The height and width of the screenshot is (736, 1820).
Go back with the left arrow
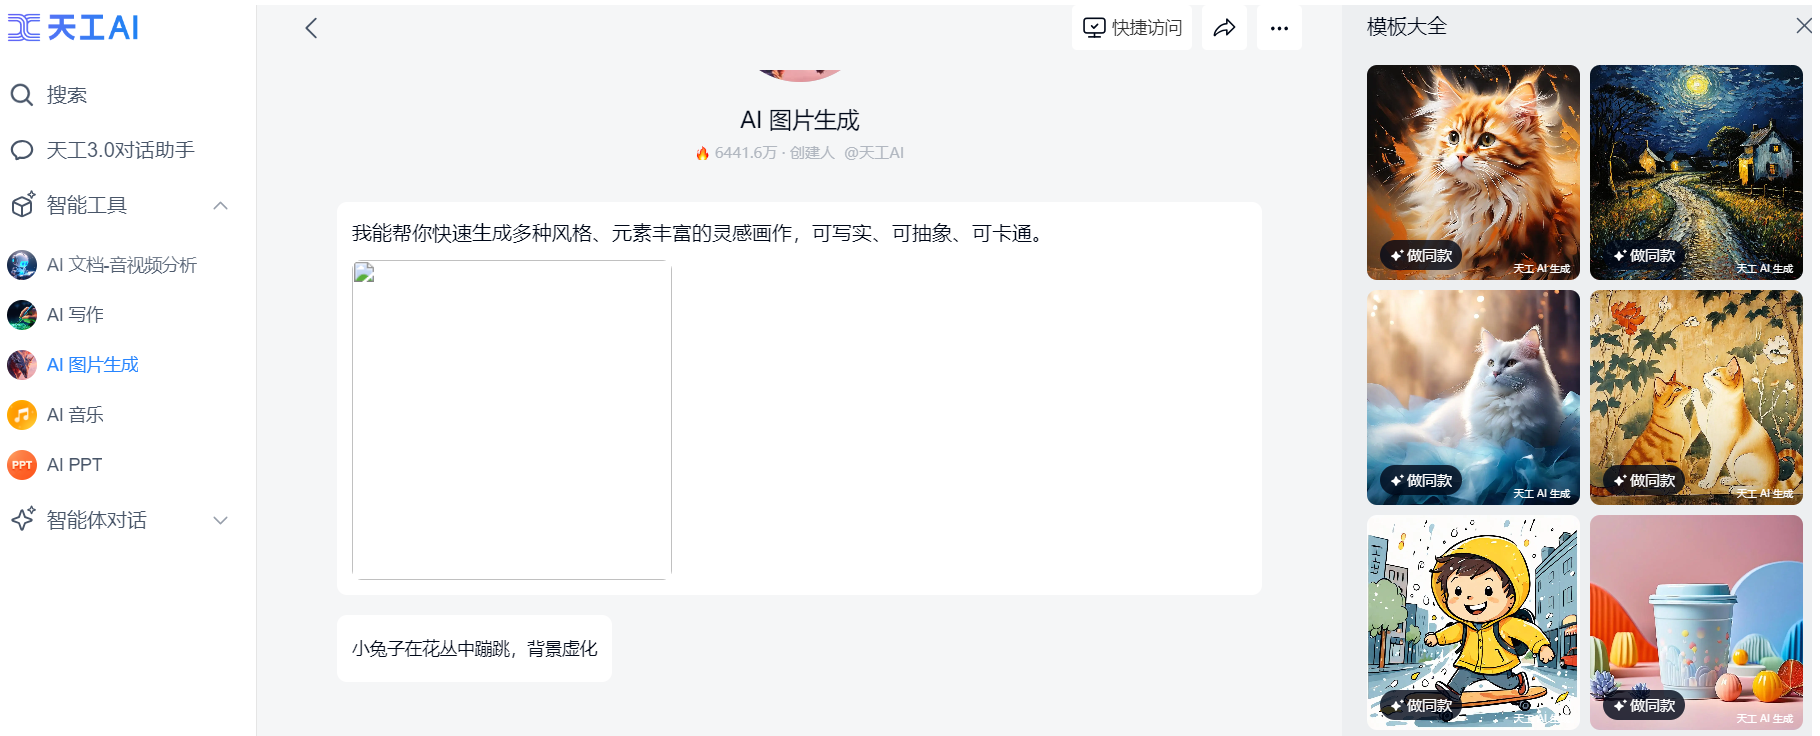pyautogui.click(x=311, y=28)
